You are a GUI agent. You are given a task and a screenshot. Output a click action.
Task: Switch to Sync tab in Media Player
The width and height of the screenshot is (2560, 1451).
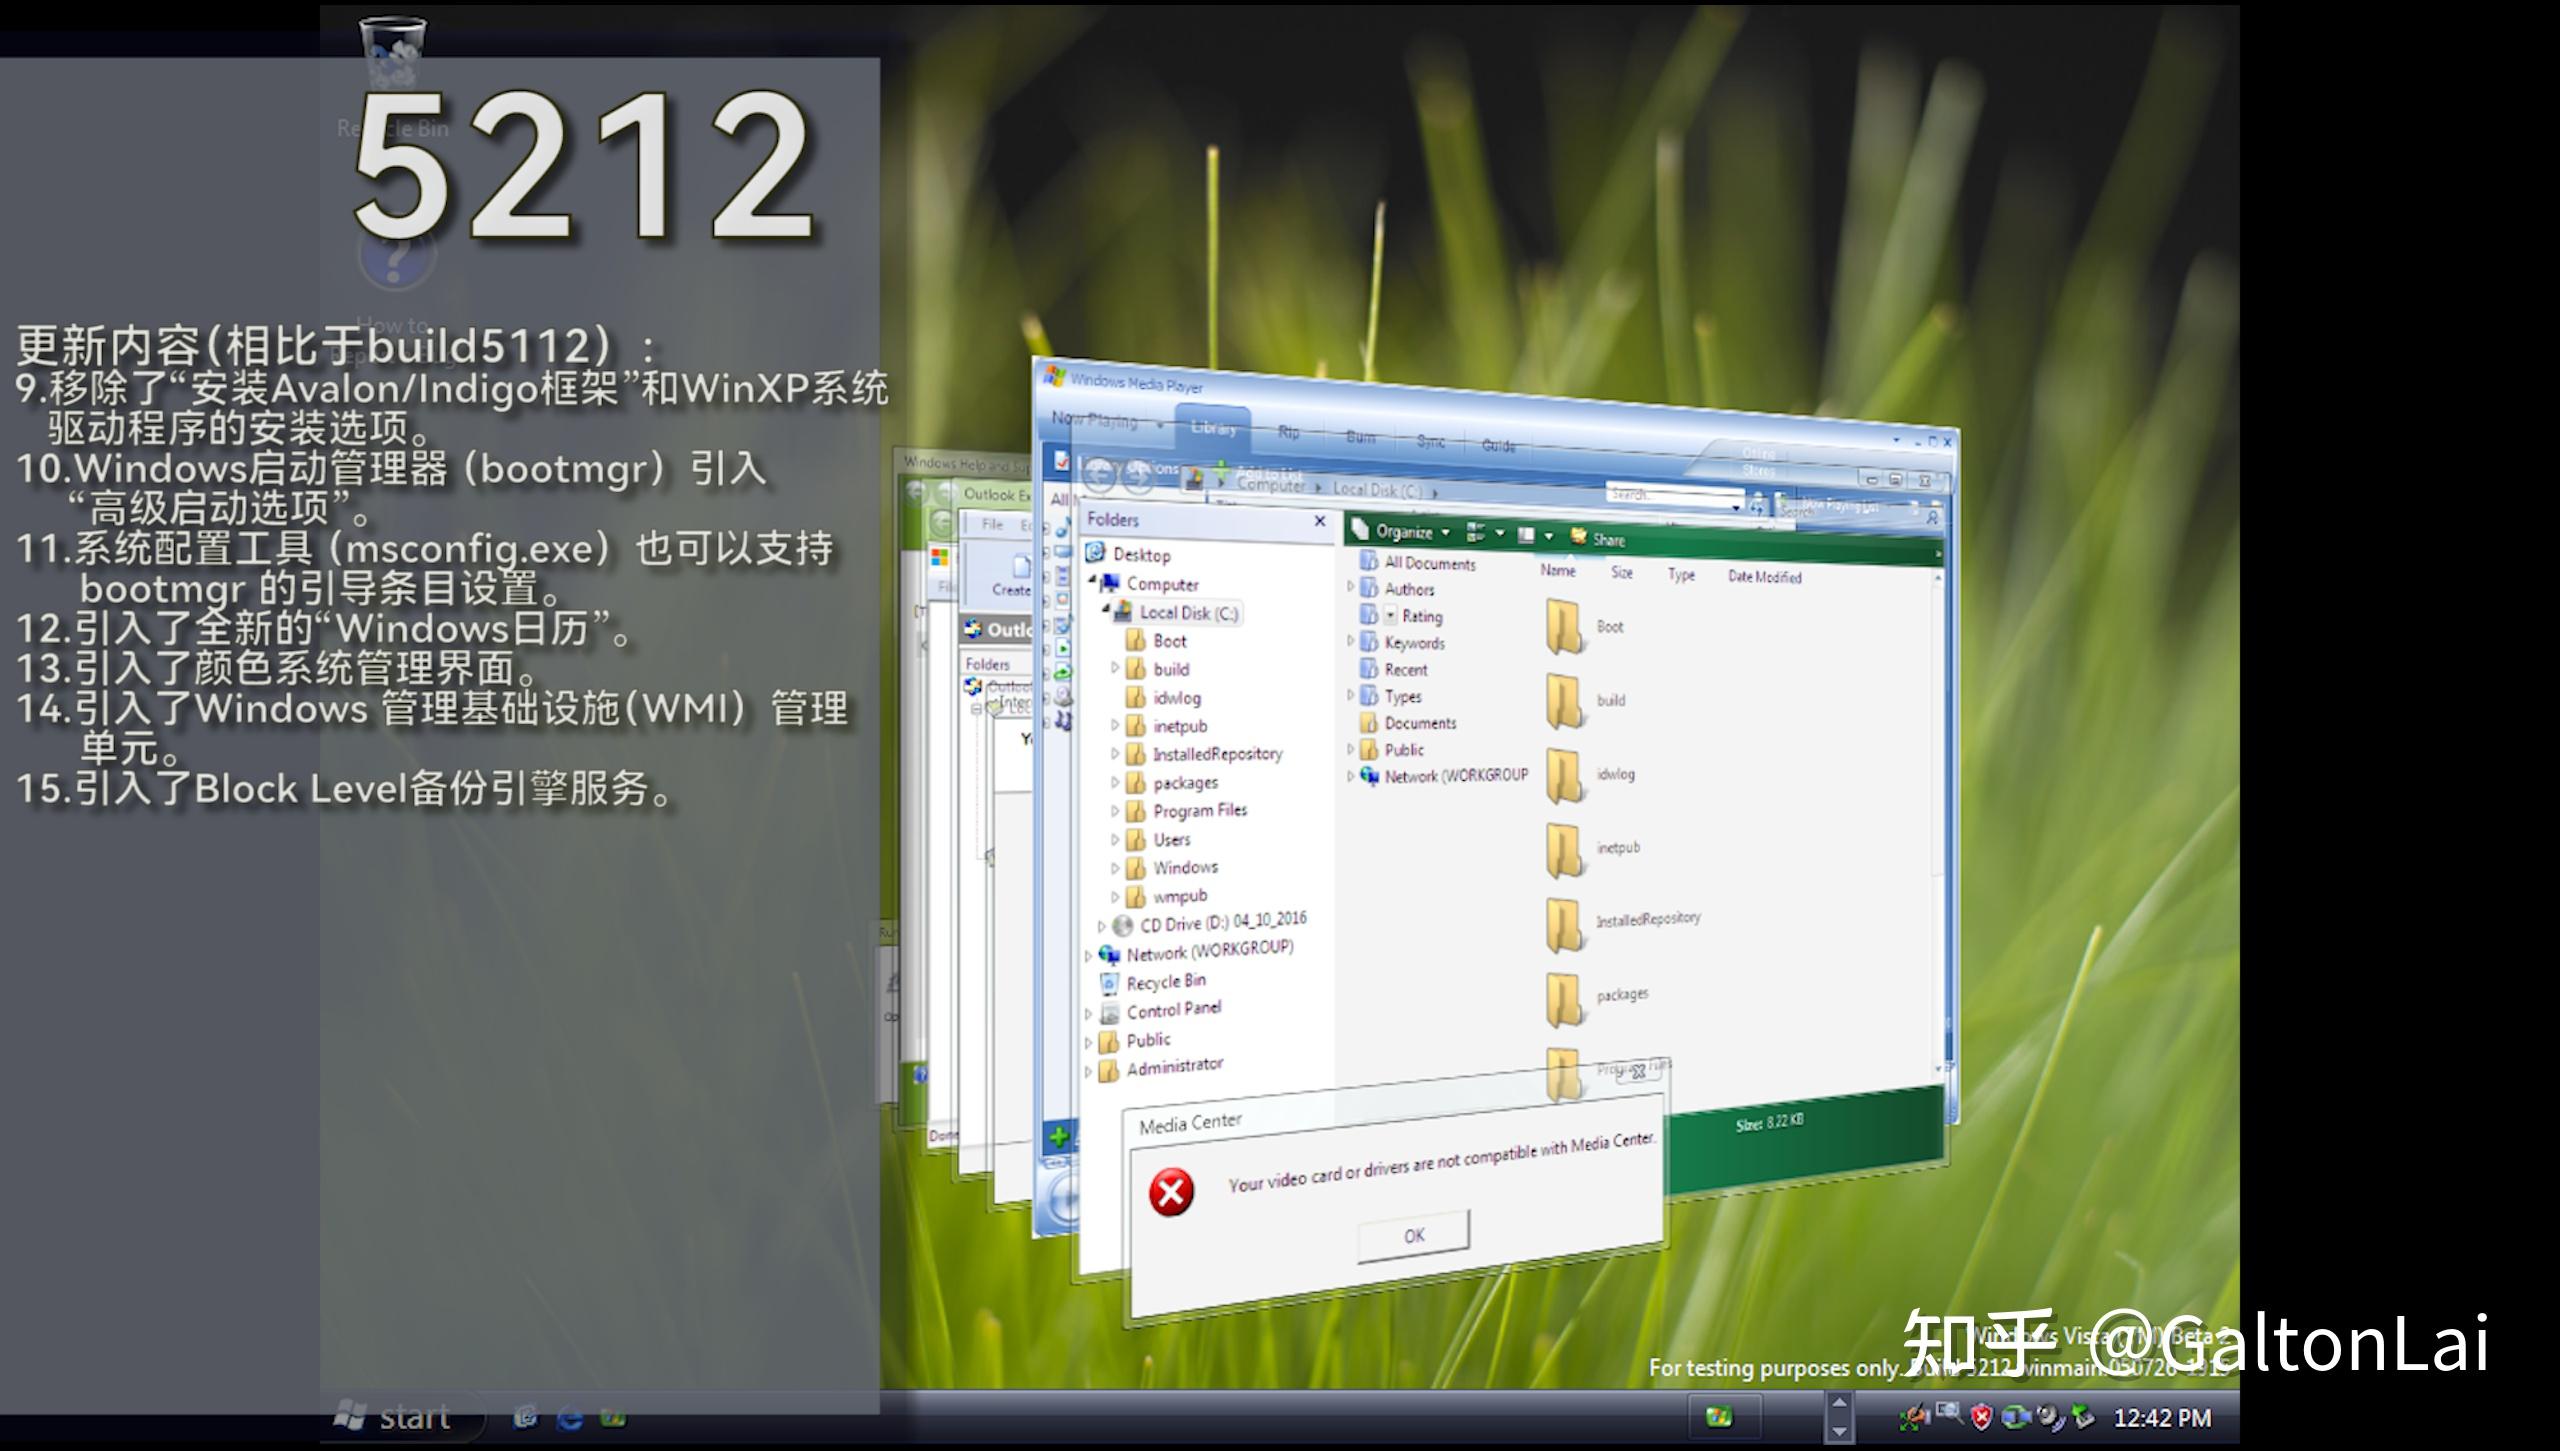point(1431,441)
